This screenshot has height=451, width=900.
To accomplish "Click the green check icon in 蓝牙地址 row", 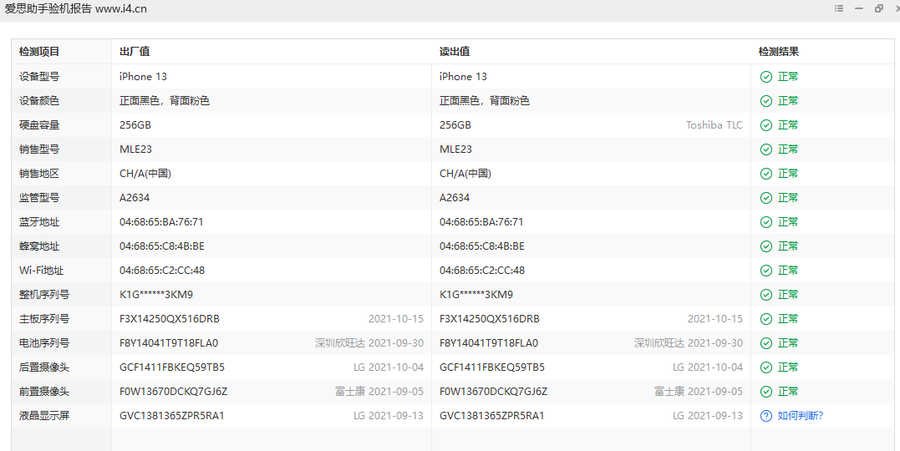I will coord(766,222).
